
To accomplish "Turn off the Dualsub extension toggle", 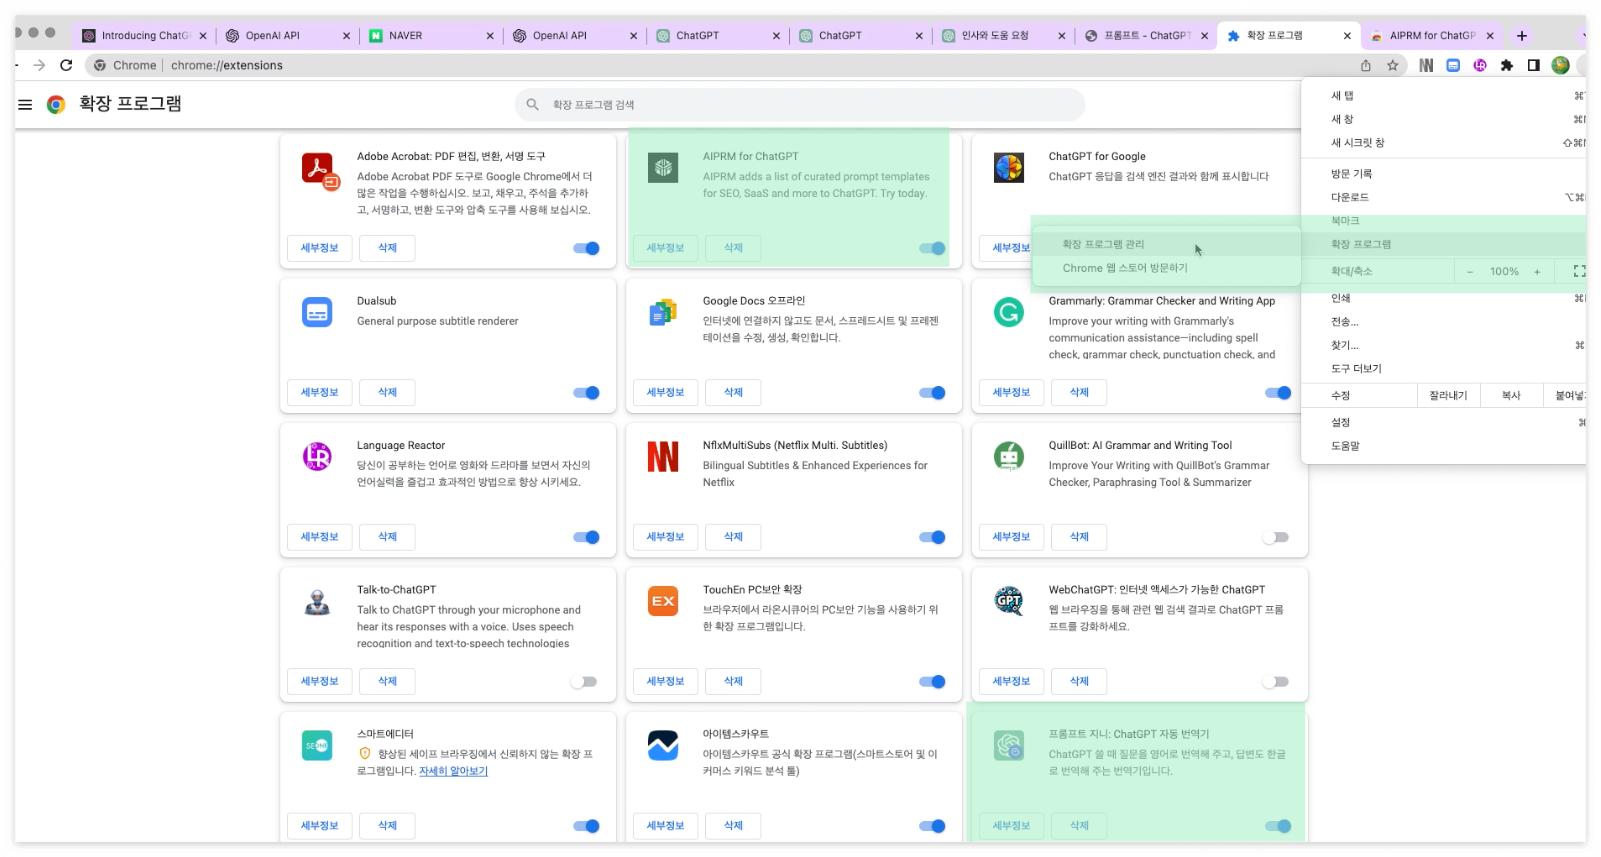I will coord(586,393).
